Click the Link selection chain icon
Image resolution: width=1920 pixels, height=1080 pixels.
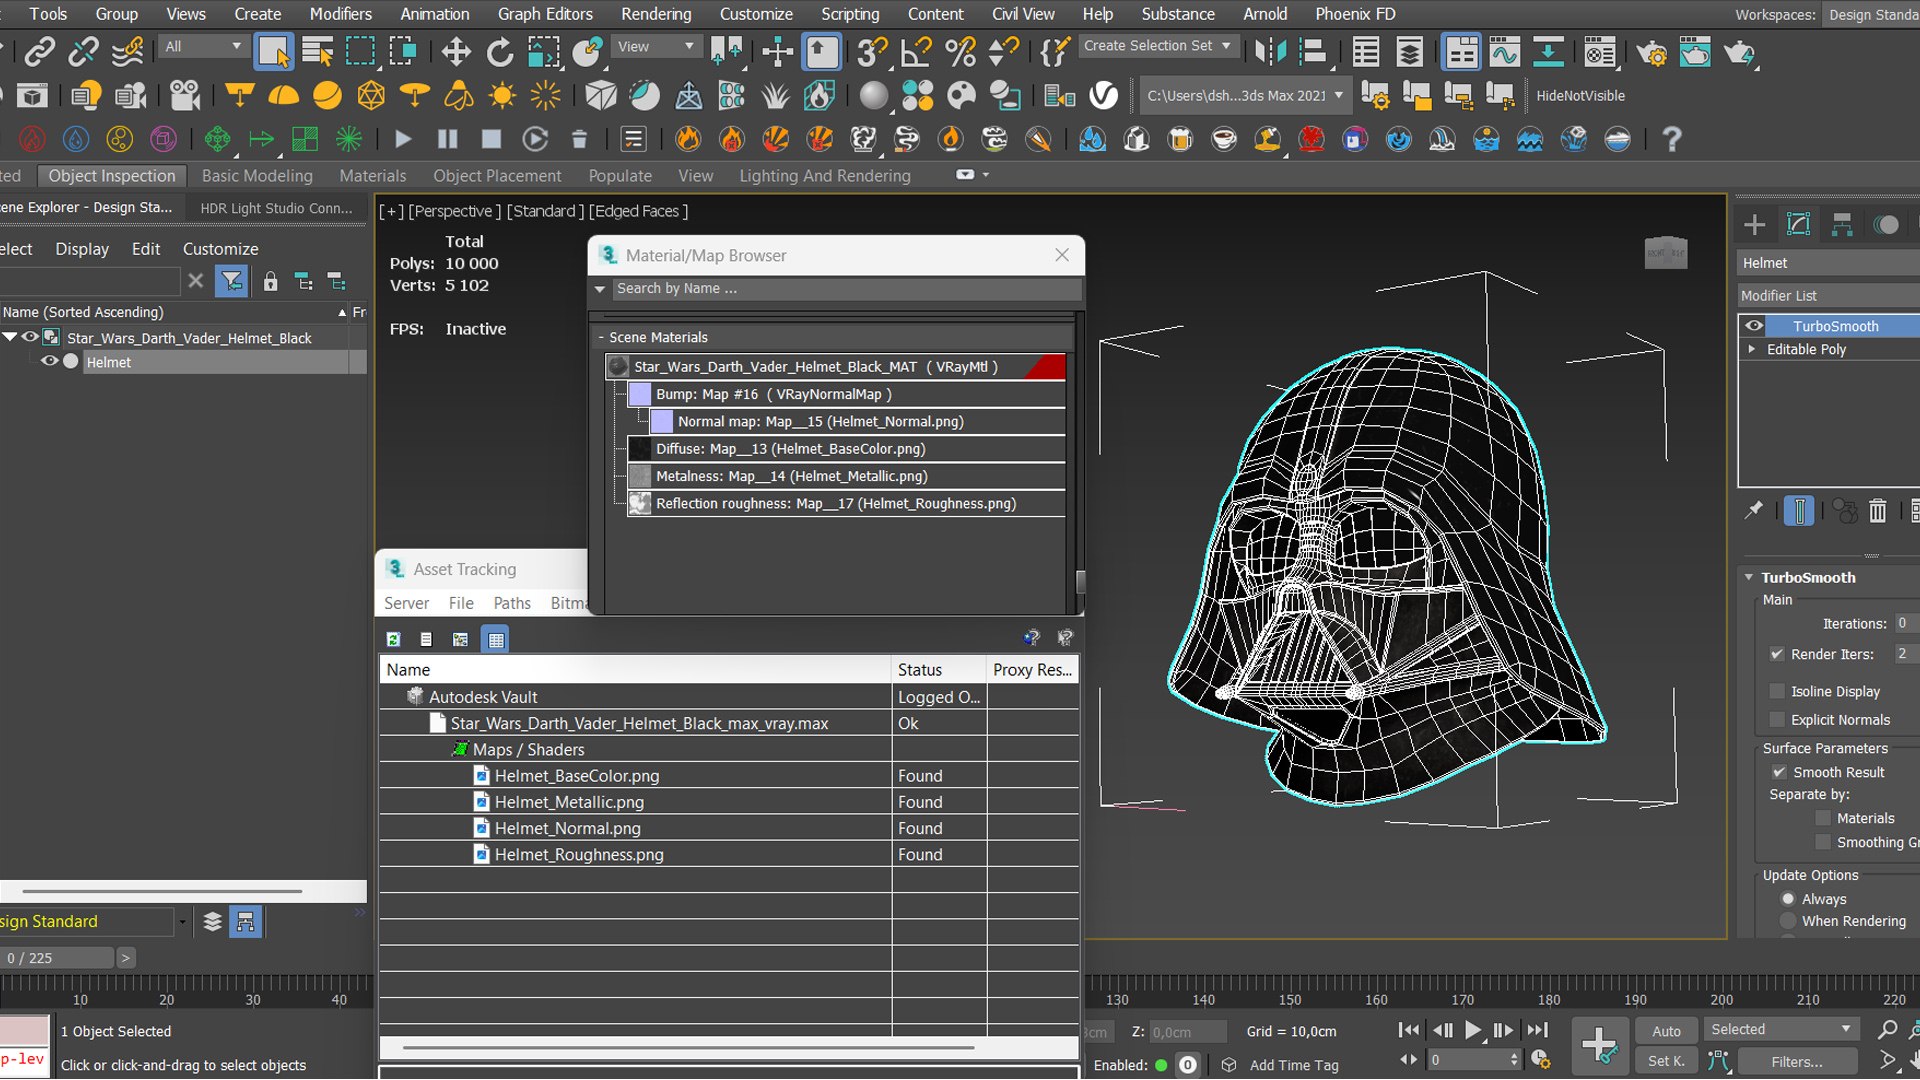click(x=40, y=51)
